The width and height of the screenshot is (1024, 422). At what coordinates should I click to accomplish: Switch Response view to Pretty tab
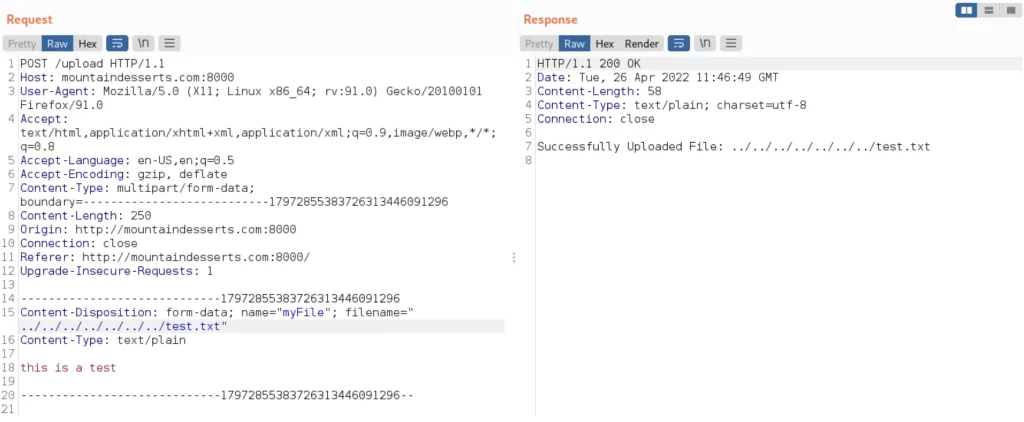[x=539, y=44]
